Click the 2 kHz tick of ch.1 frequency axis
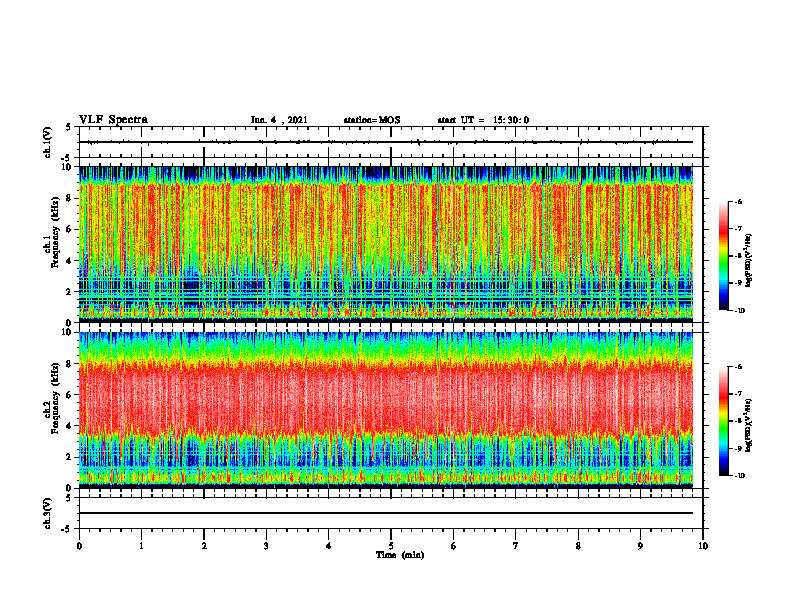 (x=70, y=291)
